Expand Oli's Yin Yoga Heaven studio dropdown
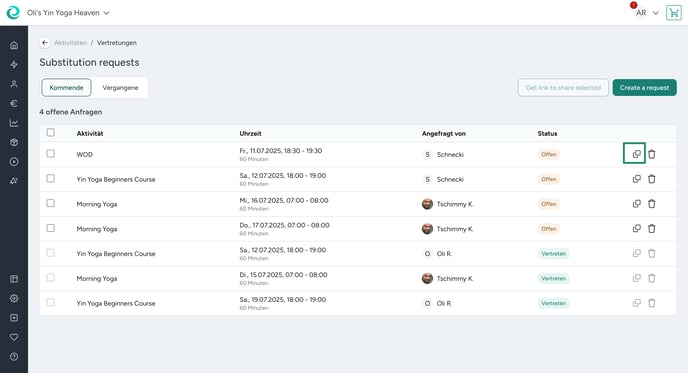Image resolution: width=688 pixels, height=373 pixels. tap(68, 13)
